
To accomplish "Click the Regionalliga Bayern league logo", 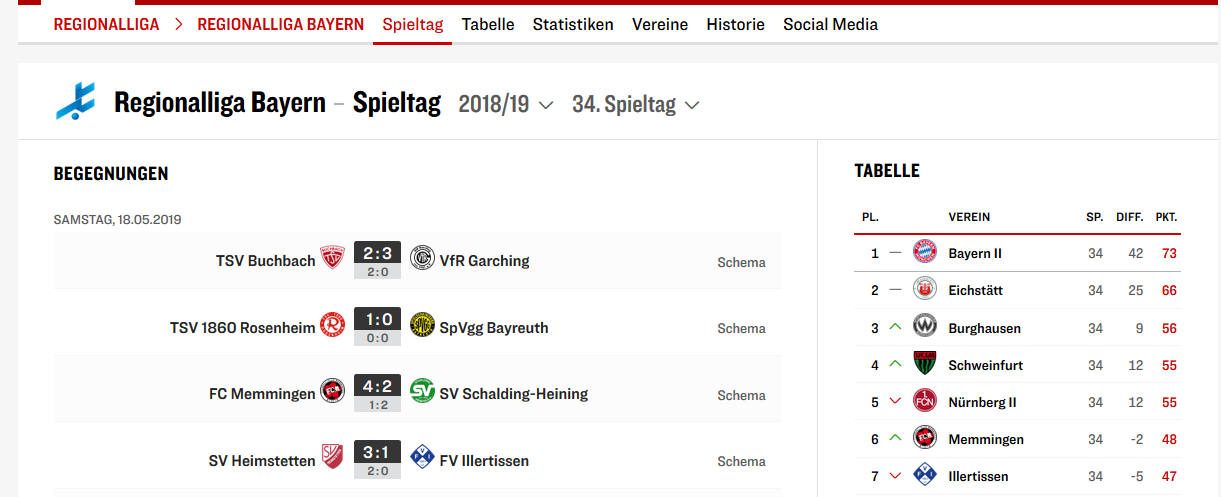I will pyautogui.click(x=76, y=102).
